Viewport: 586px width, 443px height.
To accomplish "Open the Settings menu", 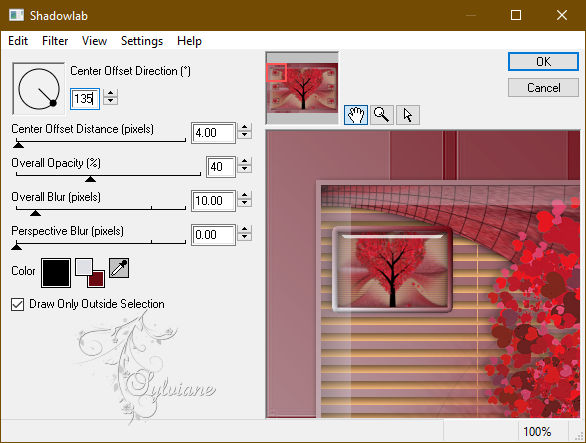I will pos(142,41).
